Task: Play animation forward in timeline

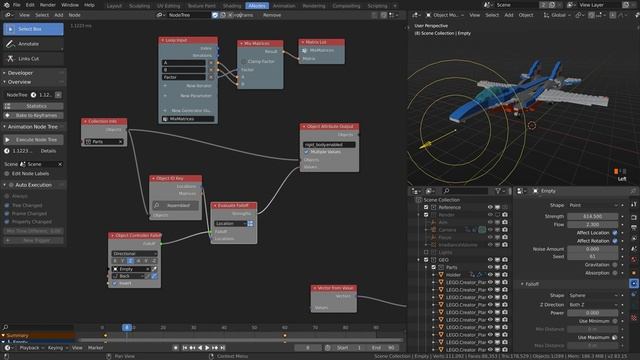Action: (207, 348)
